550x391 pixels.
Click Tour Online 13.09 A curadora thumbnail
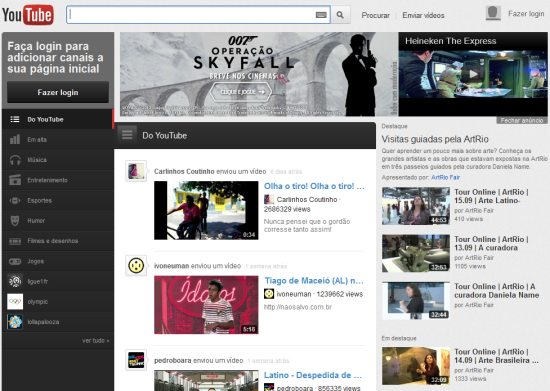[416, 253]
